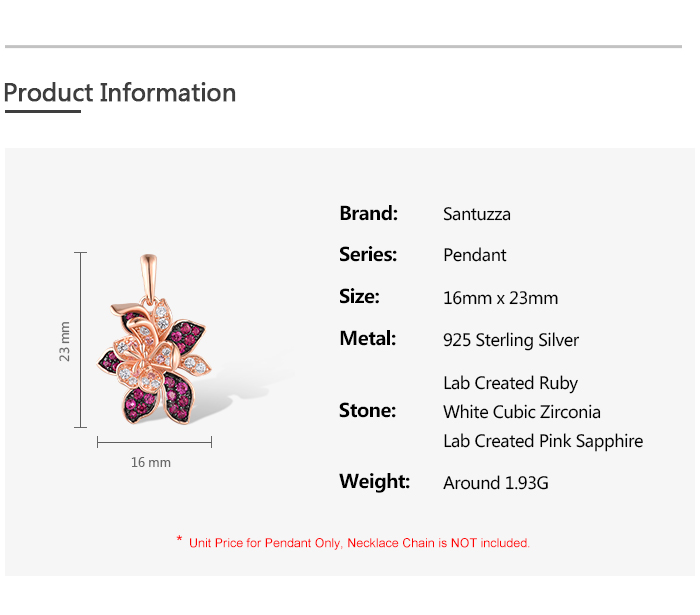Image resolution: width=700 pixels, height=615 pixels.
Task: Select the Pendant series value
Action: (x=475, y=255)
